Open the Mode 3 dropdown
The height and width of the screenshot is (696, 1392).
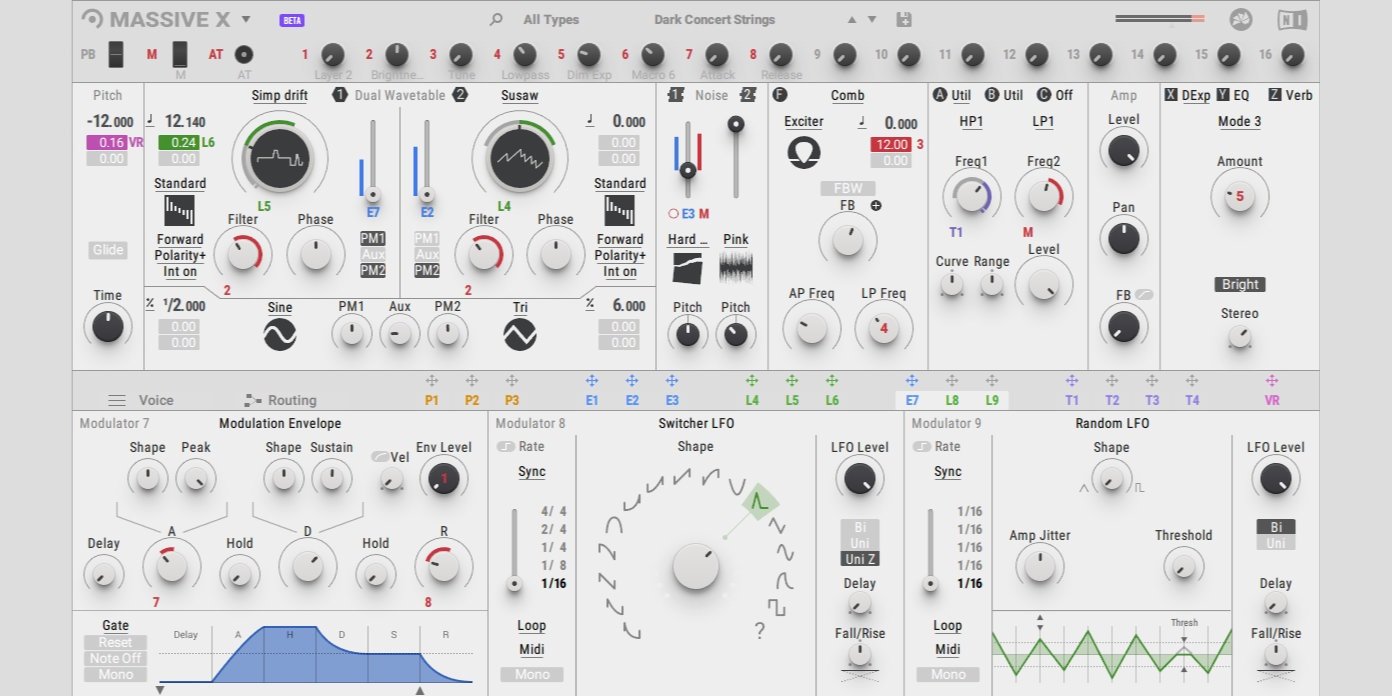pyautogui.click(x=1240, y=121)
